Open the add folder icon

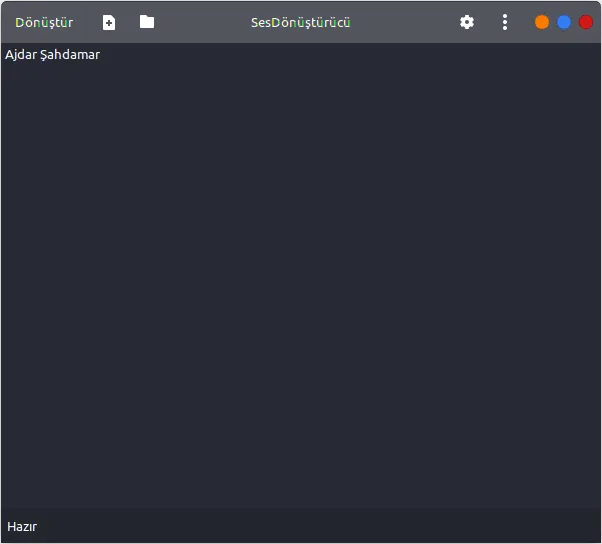click(x=147, y=22)
